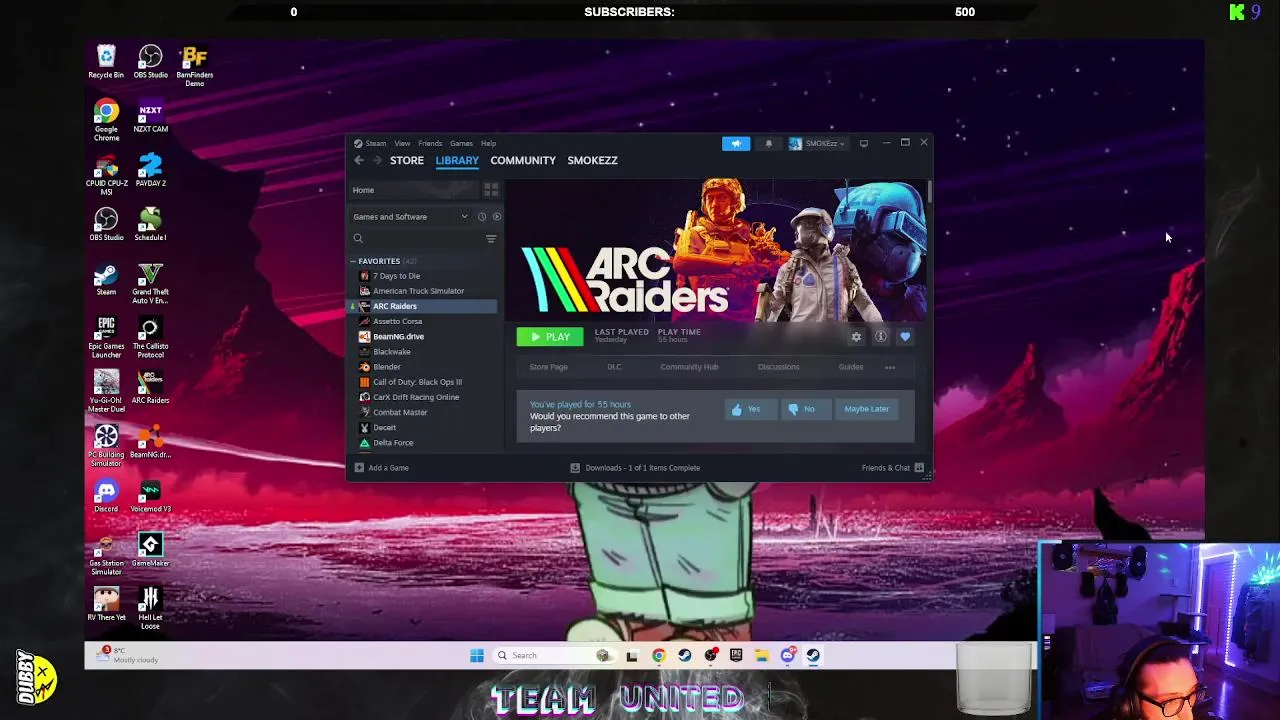Image resolution: width=1280 pixels, height=720 pixels.
Task: Launch RV There Yet desktop shortcut
Action: tap(106, 603)
